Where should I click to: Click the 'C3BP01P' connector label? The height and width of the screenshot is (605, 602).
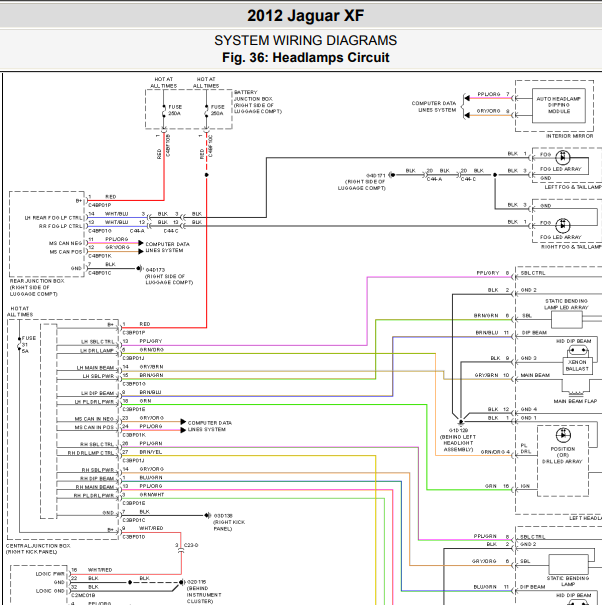pyautogui.click(x=134, y=333)
